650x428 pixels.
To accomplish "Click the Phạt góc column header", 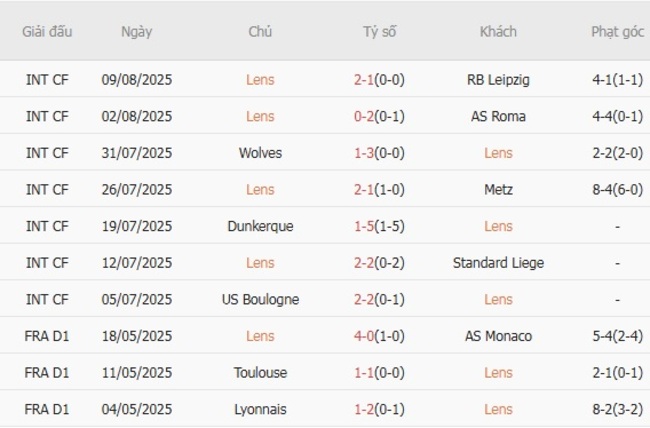I will tap(618, 32).
